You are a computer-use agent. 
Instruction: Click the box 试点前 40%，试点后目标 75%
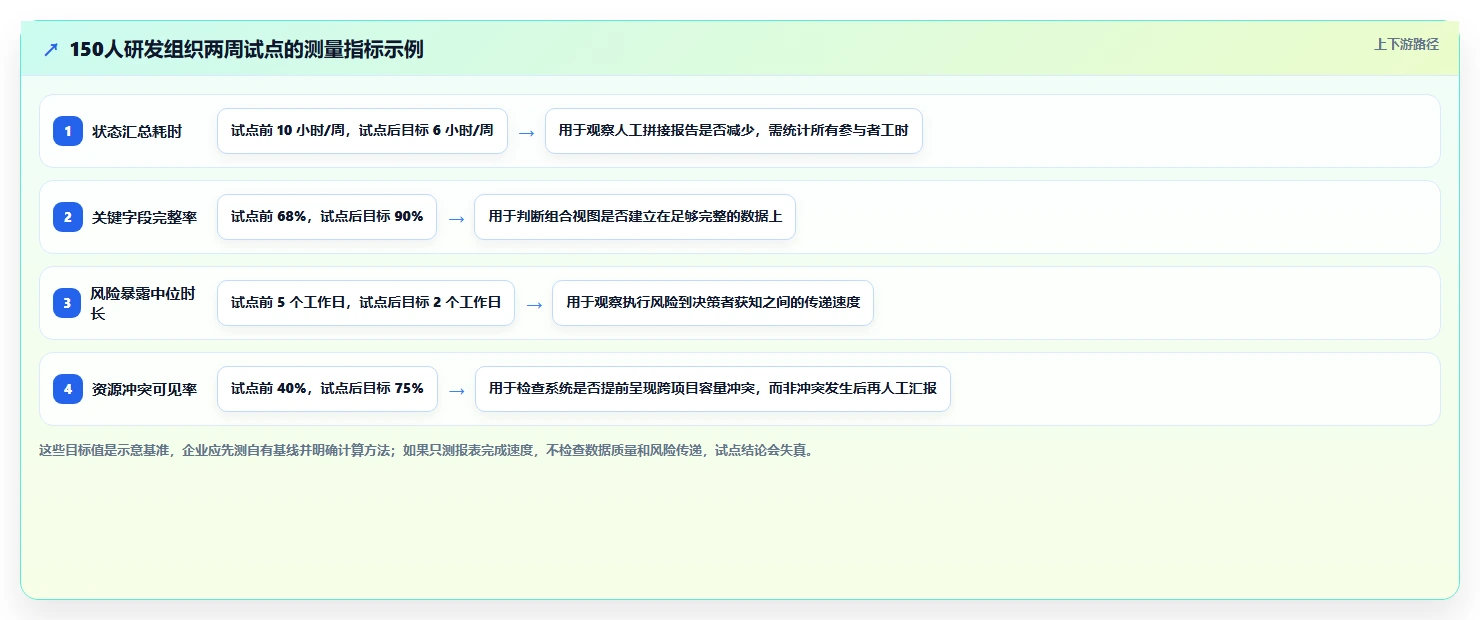(327, 389)
